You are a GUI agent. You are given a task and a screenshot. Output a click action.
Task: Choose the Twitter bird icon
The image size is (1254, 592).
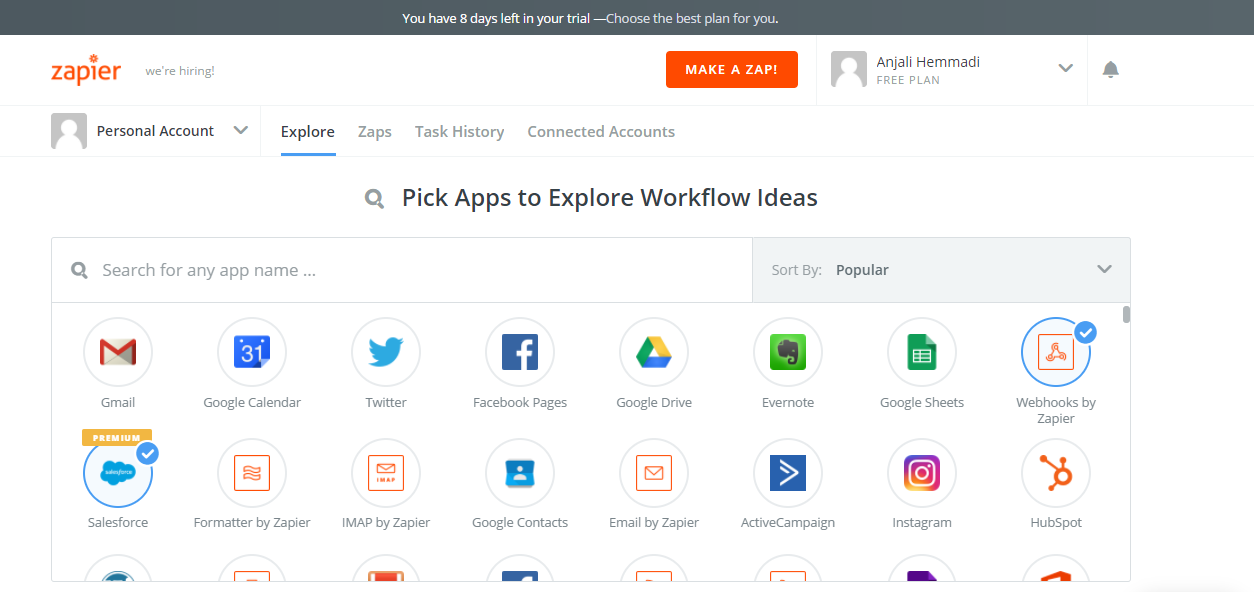[386, 352]
